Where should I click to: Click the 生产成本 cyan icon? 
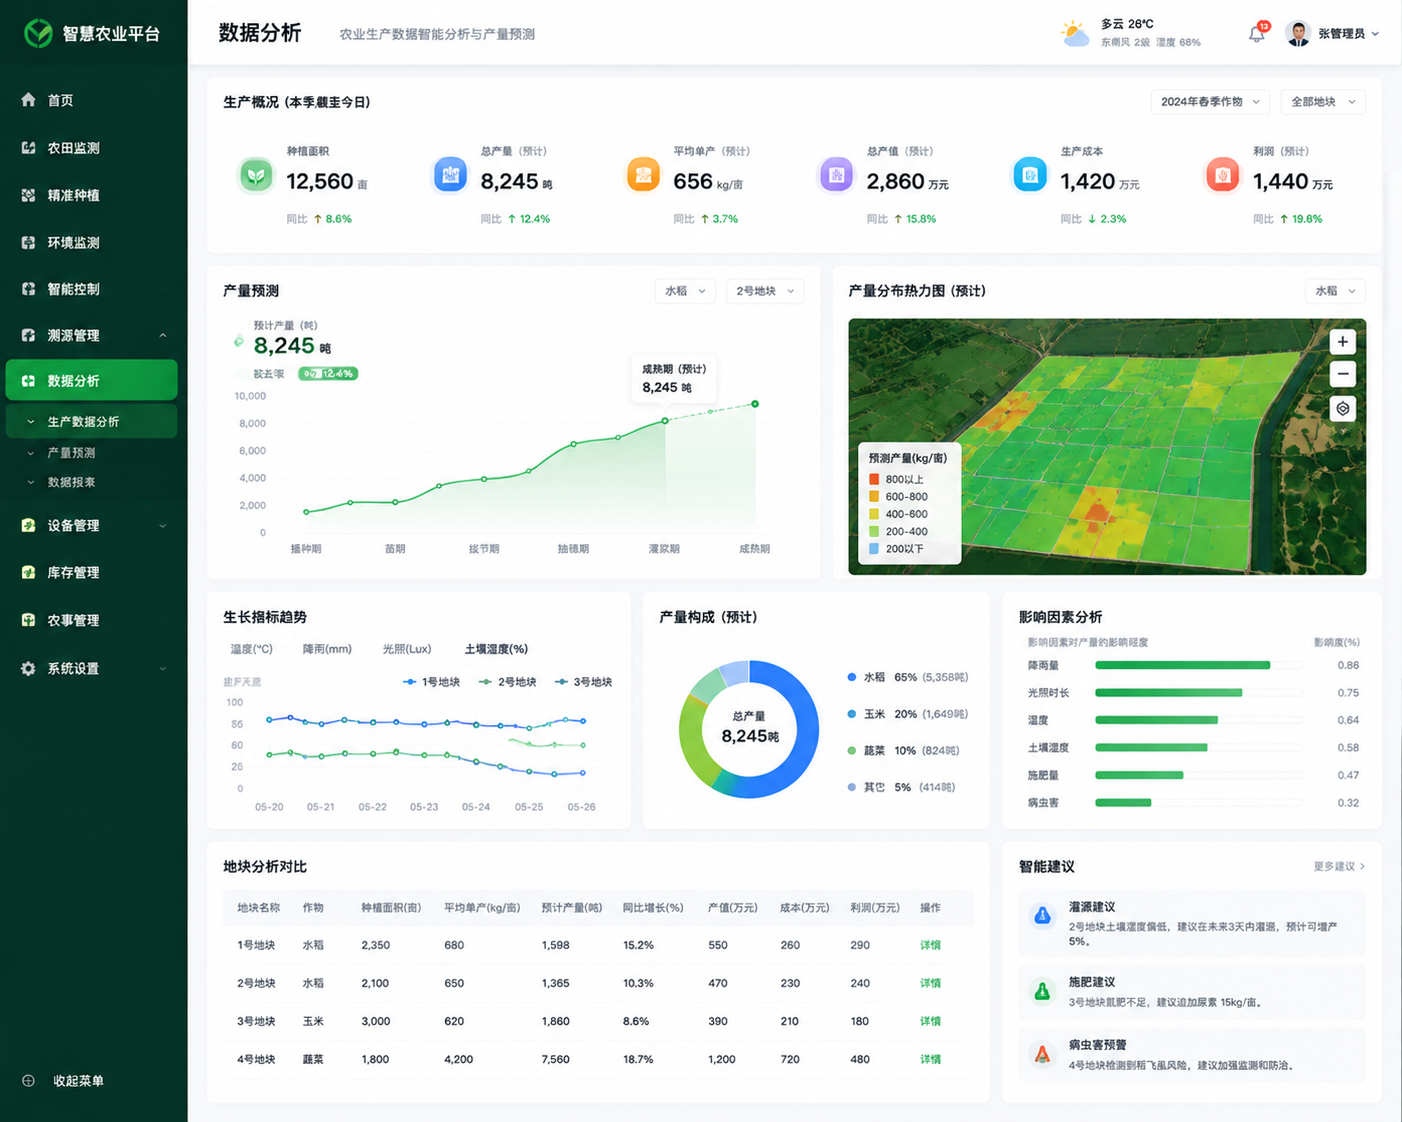click(1030, 175)
